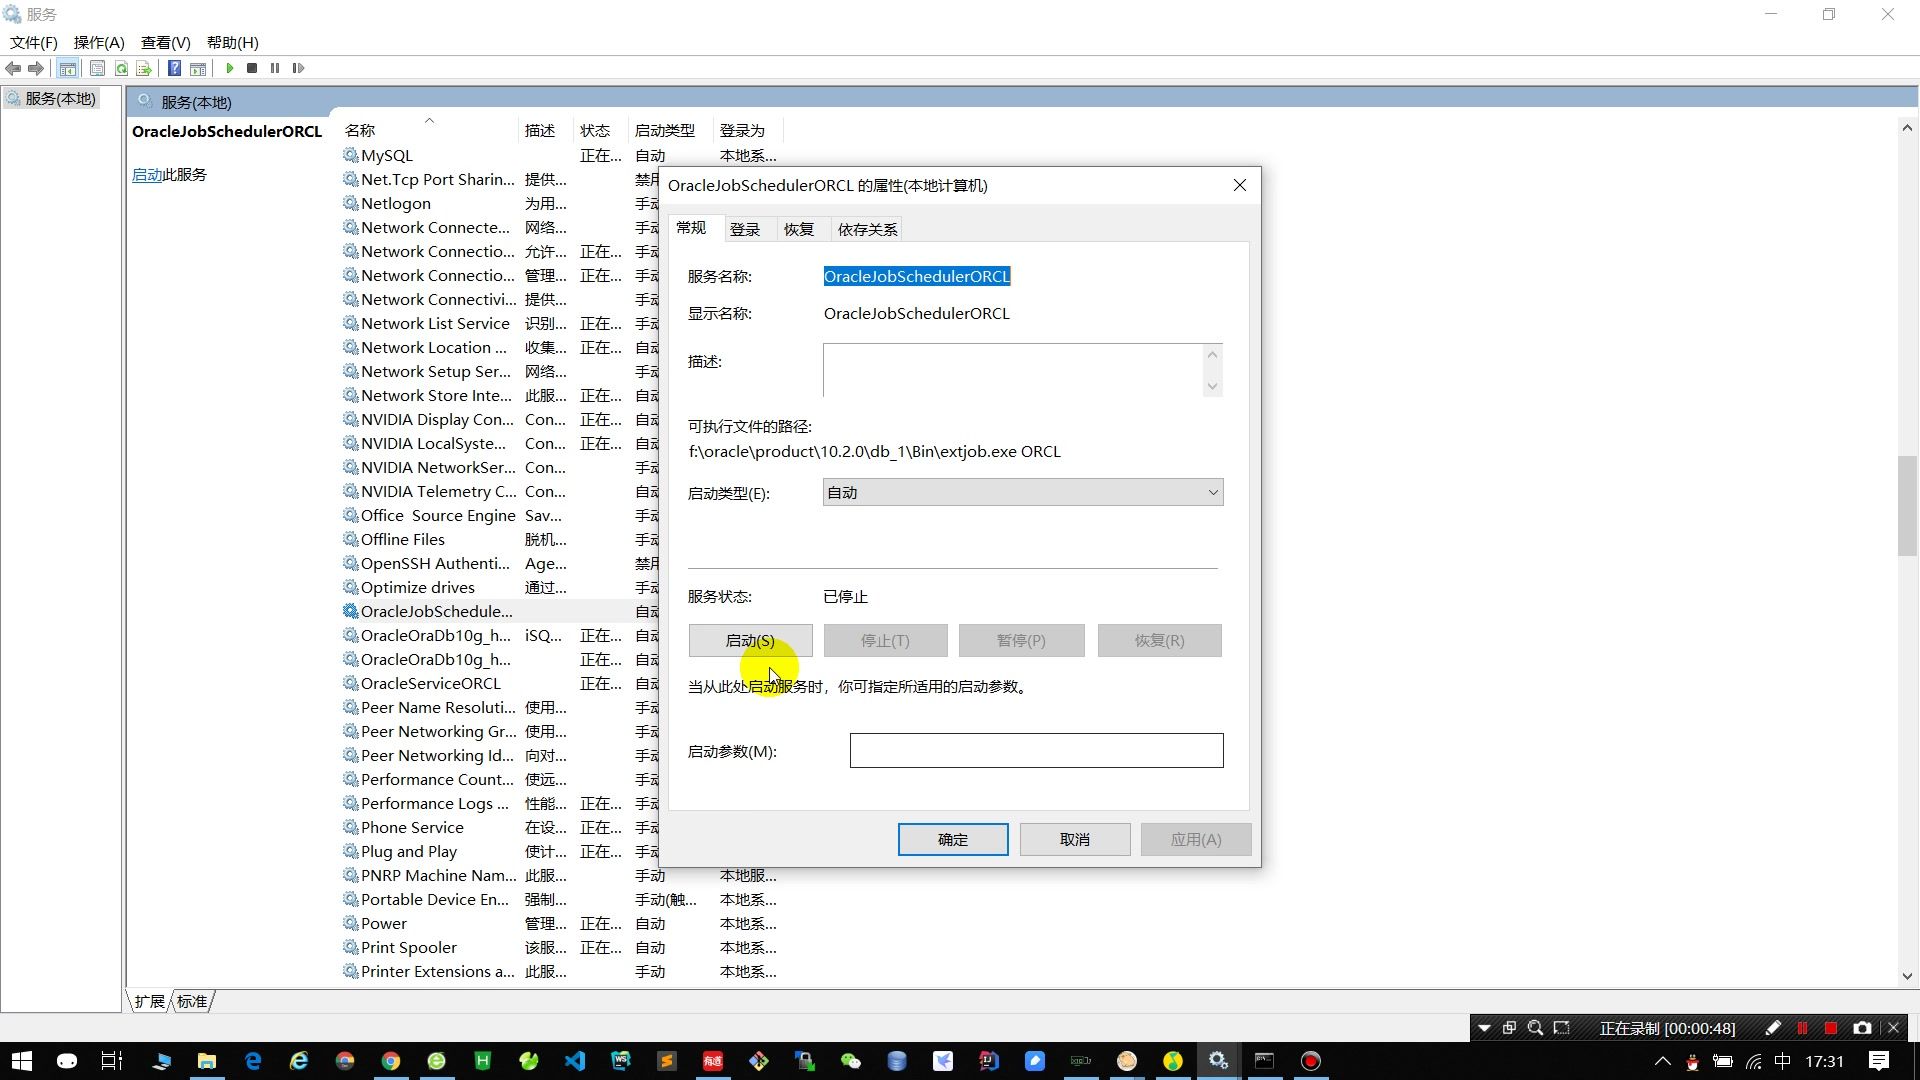Click the down arrow of description box scrollbar
1920x1080 pixels.
click(x=1212, y=386)
